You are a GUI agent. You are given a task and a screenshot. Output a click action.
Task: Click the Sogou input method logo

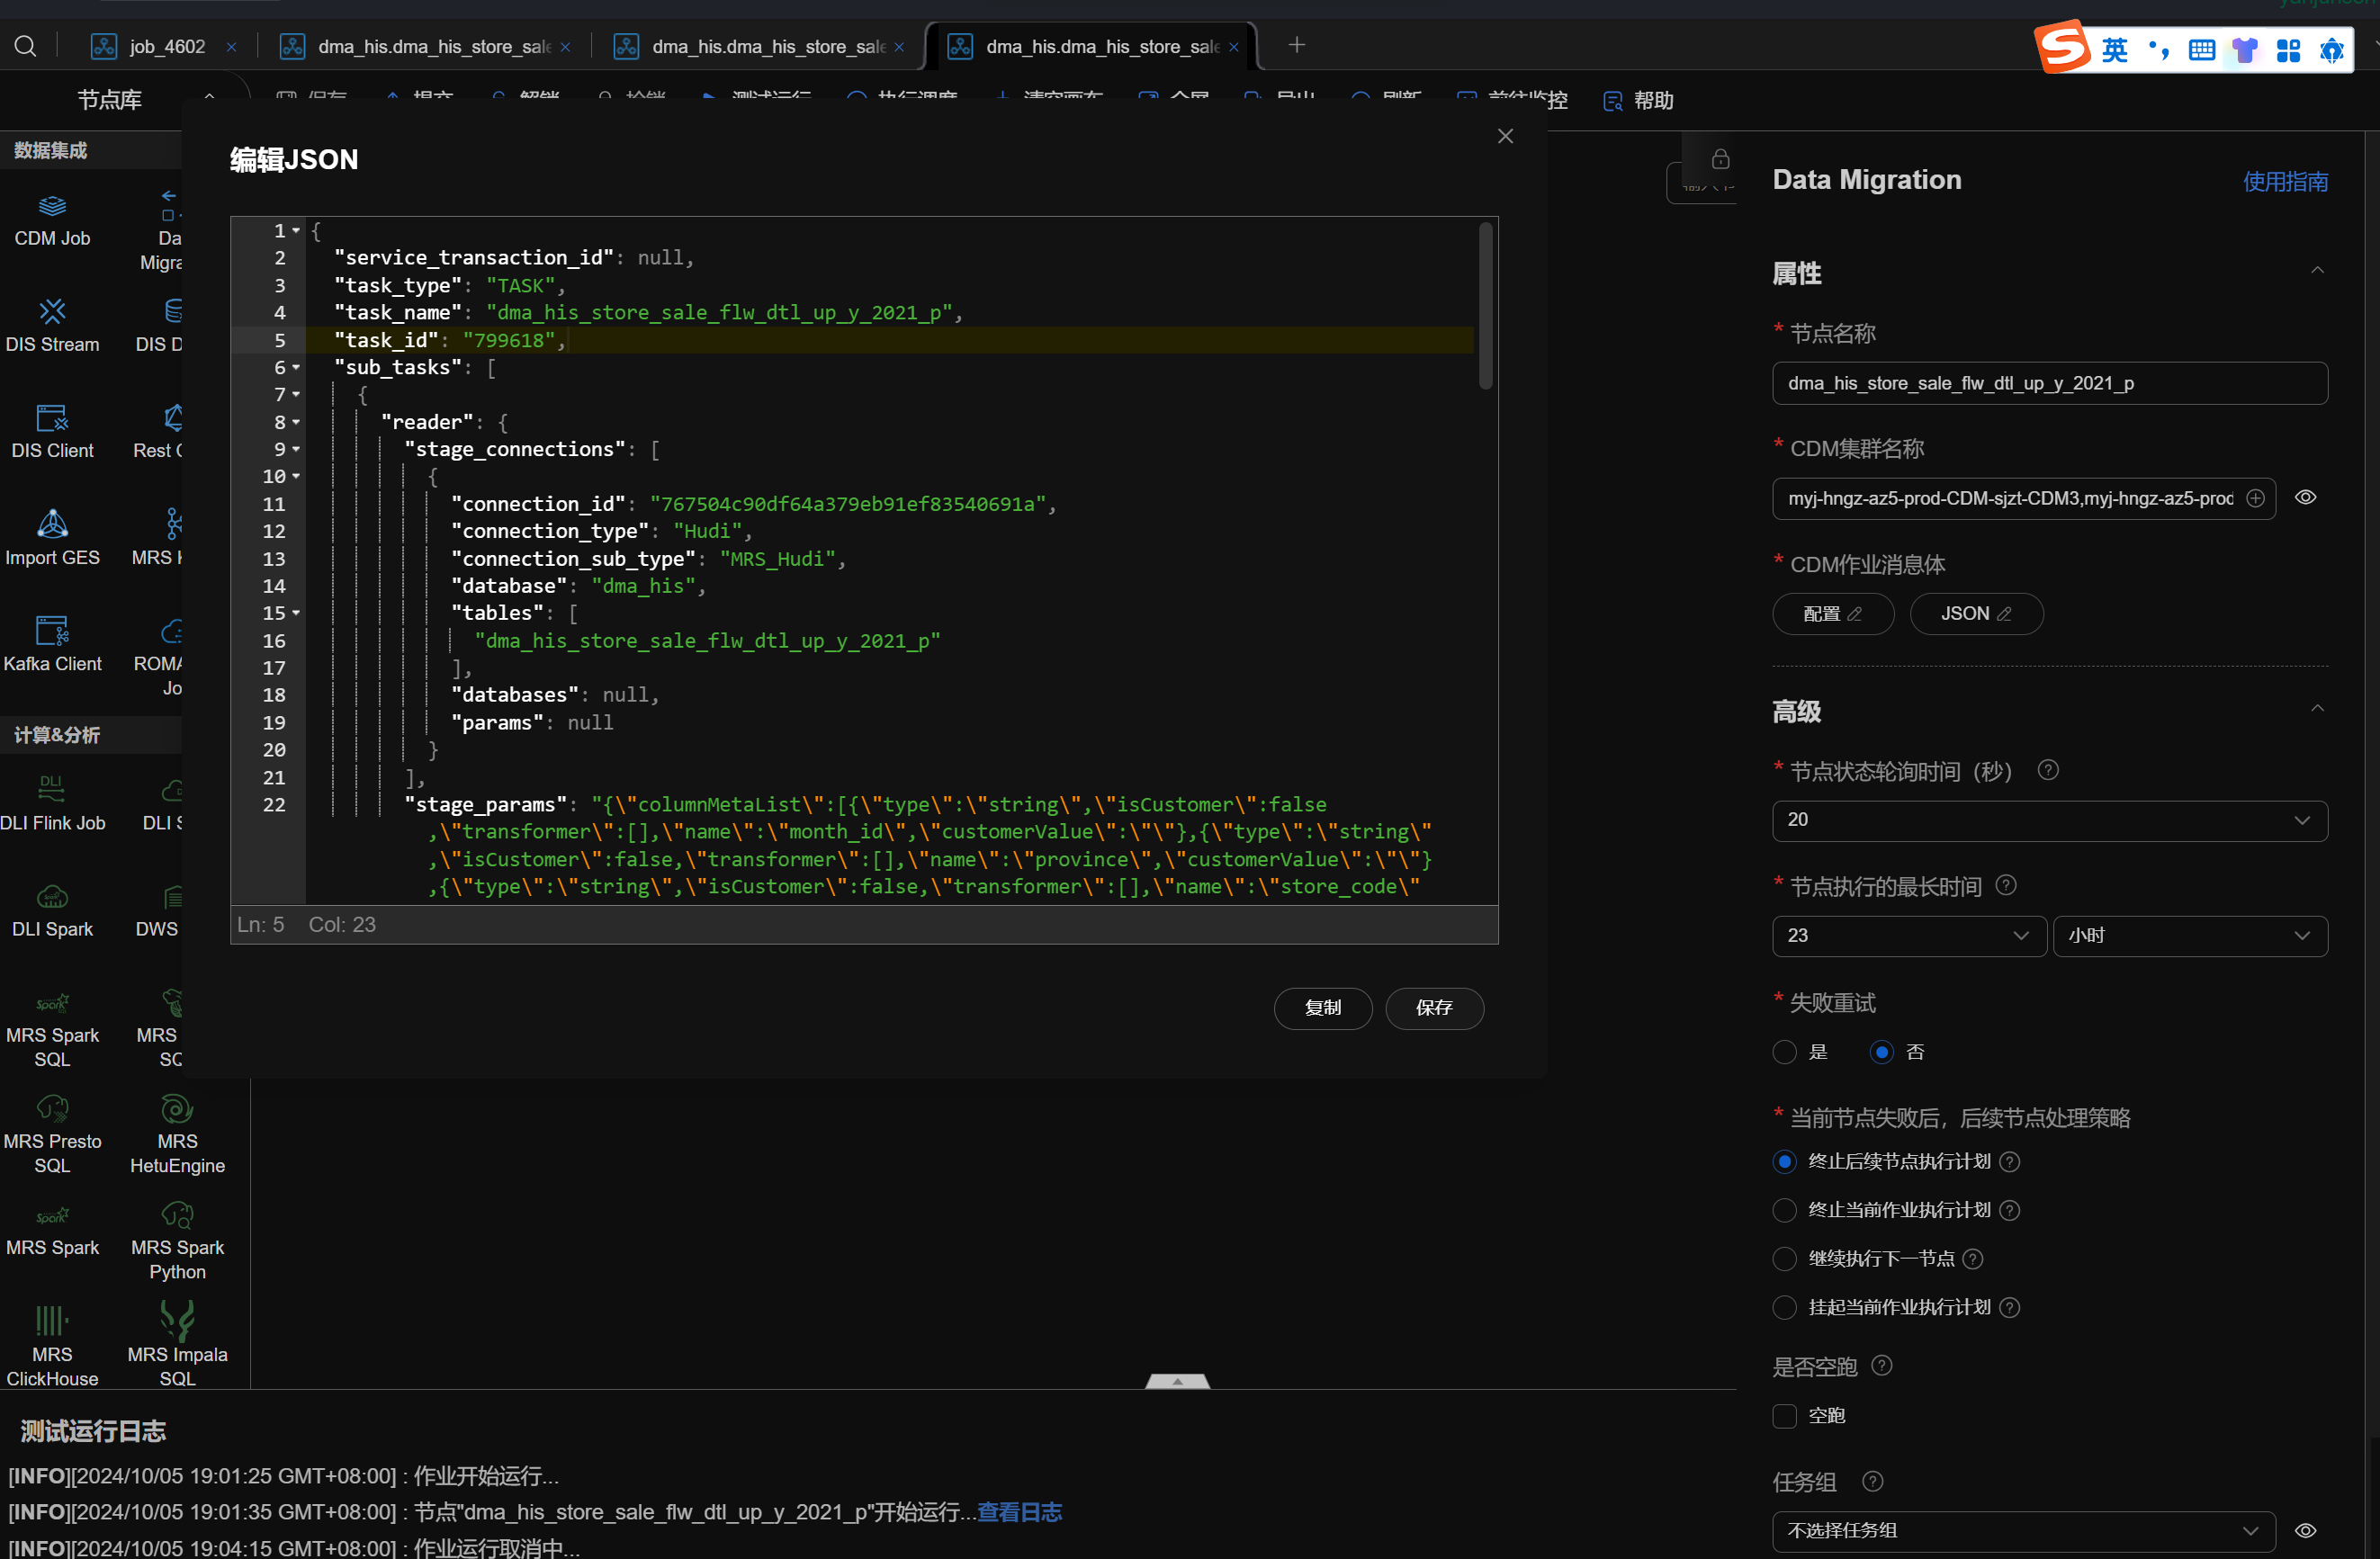[x=2063, y=47]
